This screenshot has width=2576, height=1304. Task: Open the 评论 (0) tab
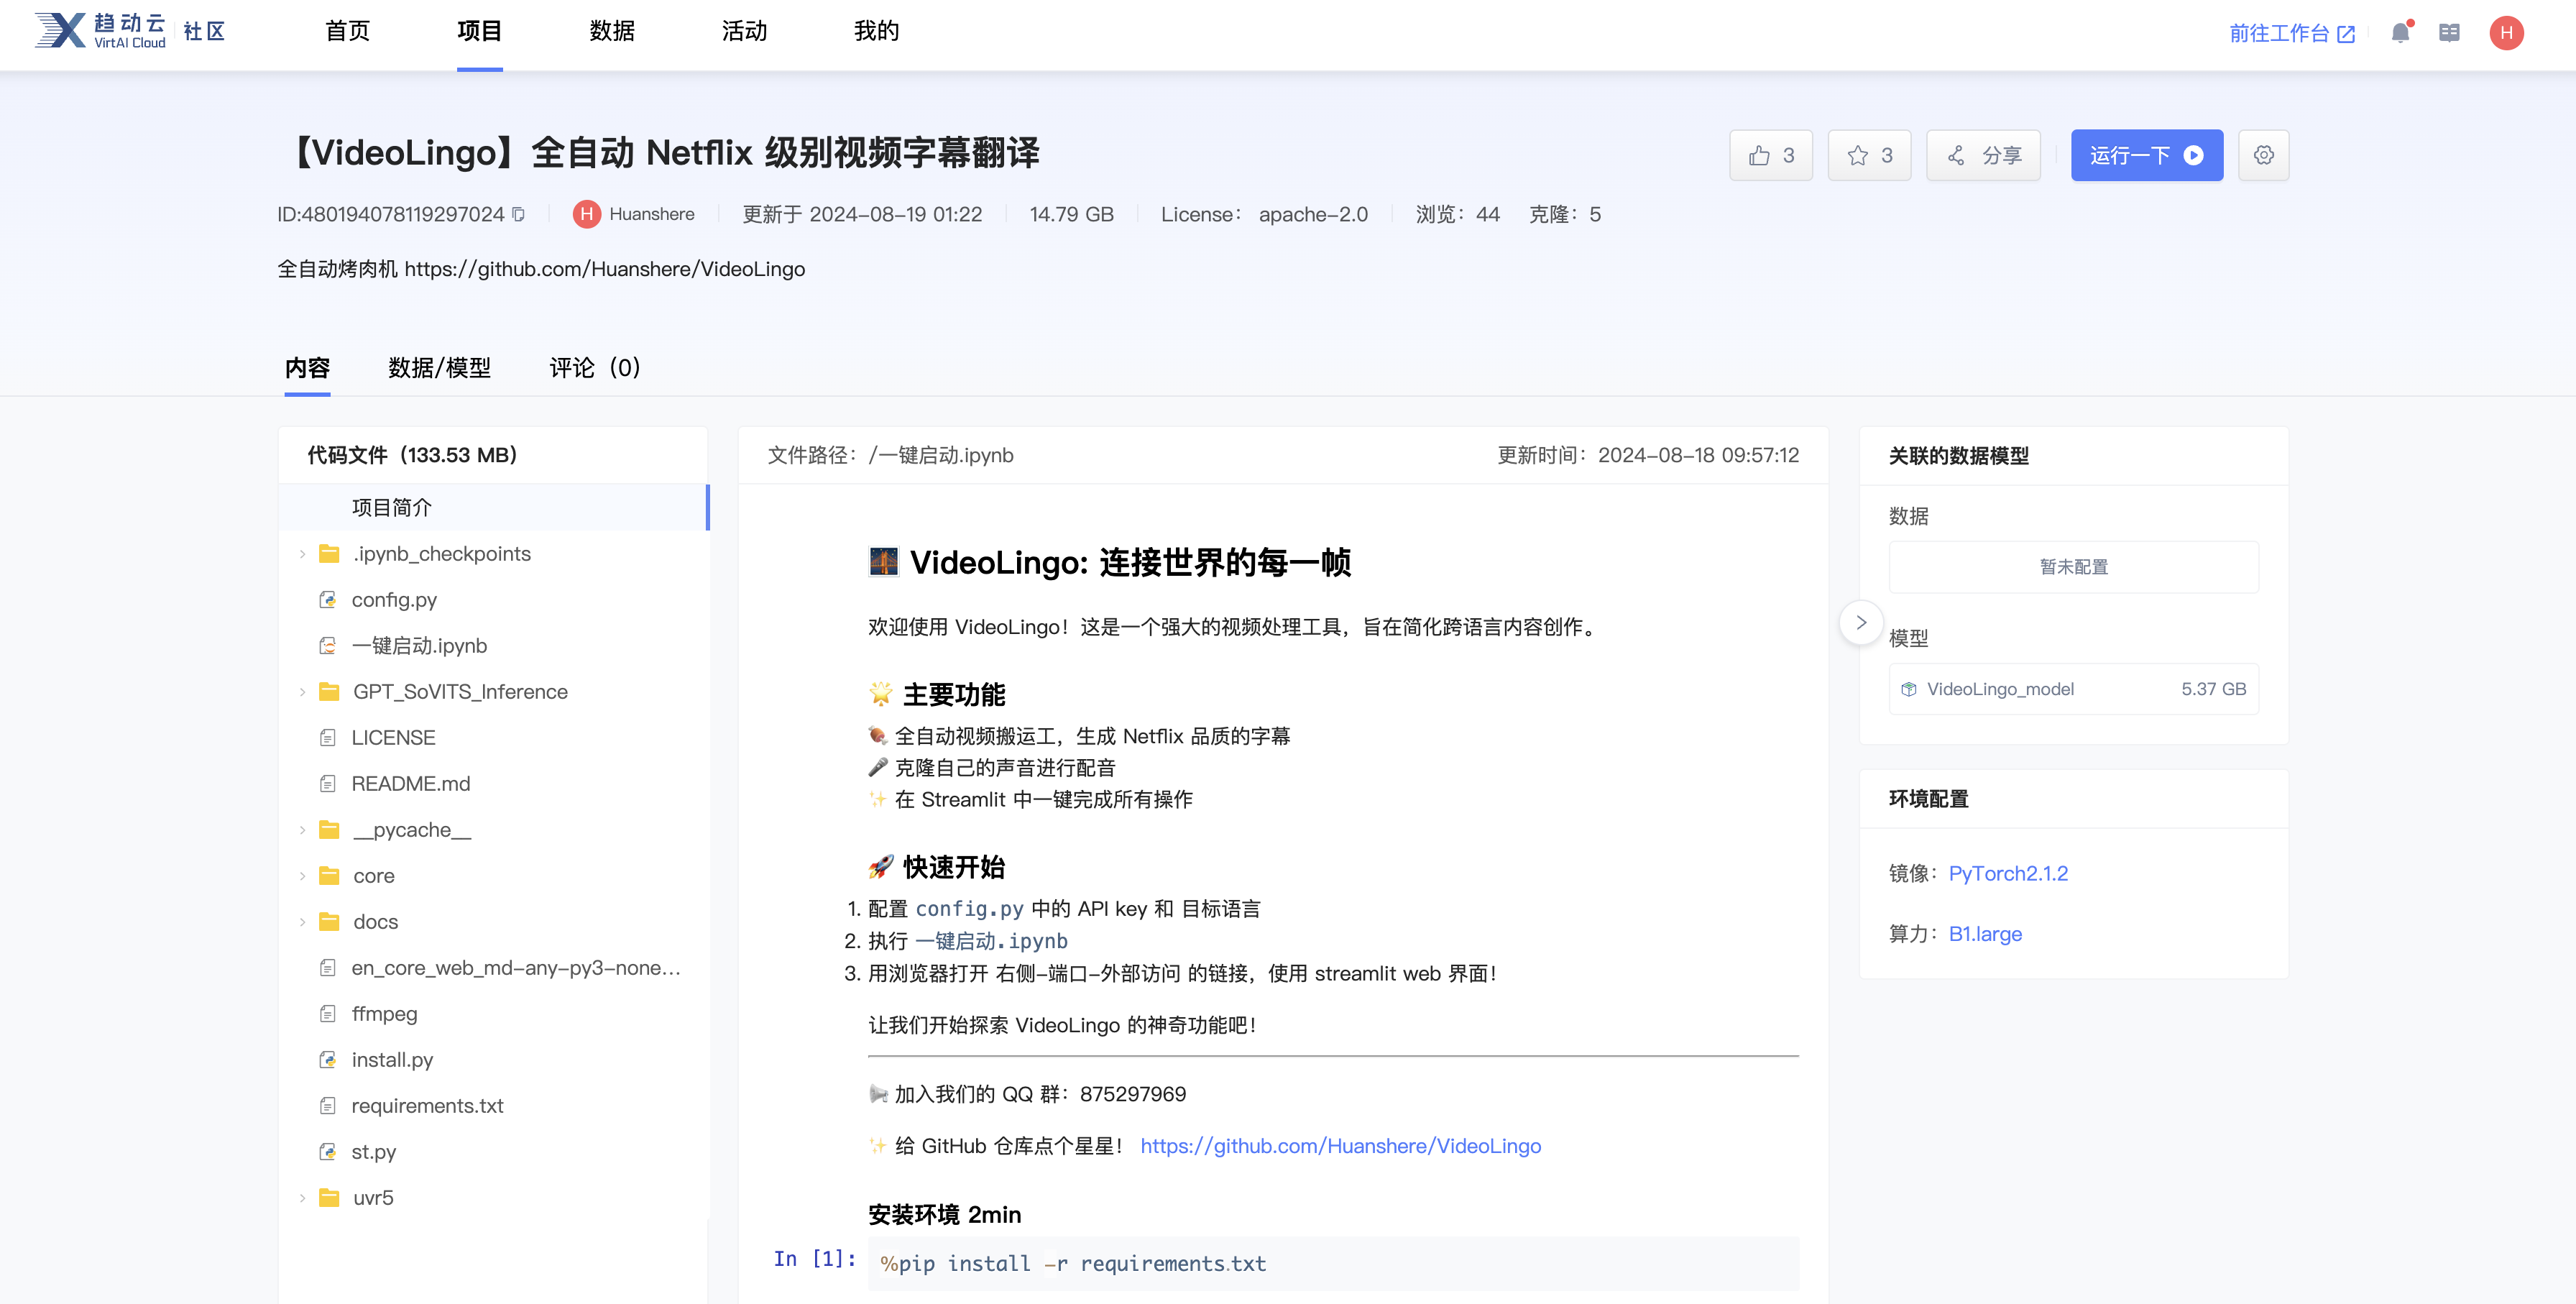point(594,368)
